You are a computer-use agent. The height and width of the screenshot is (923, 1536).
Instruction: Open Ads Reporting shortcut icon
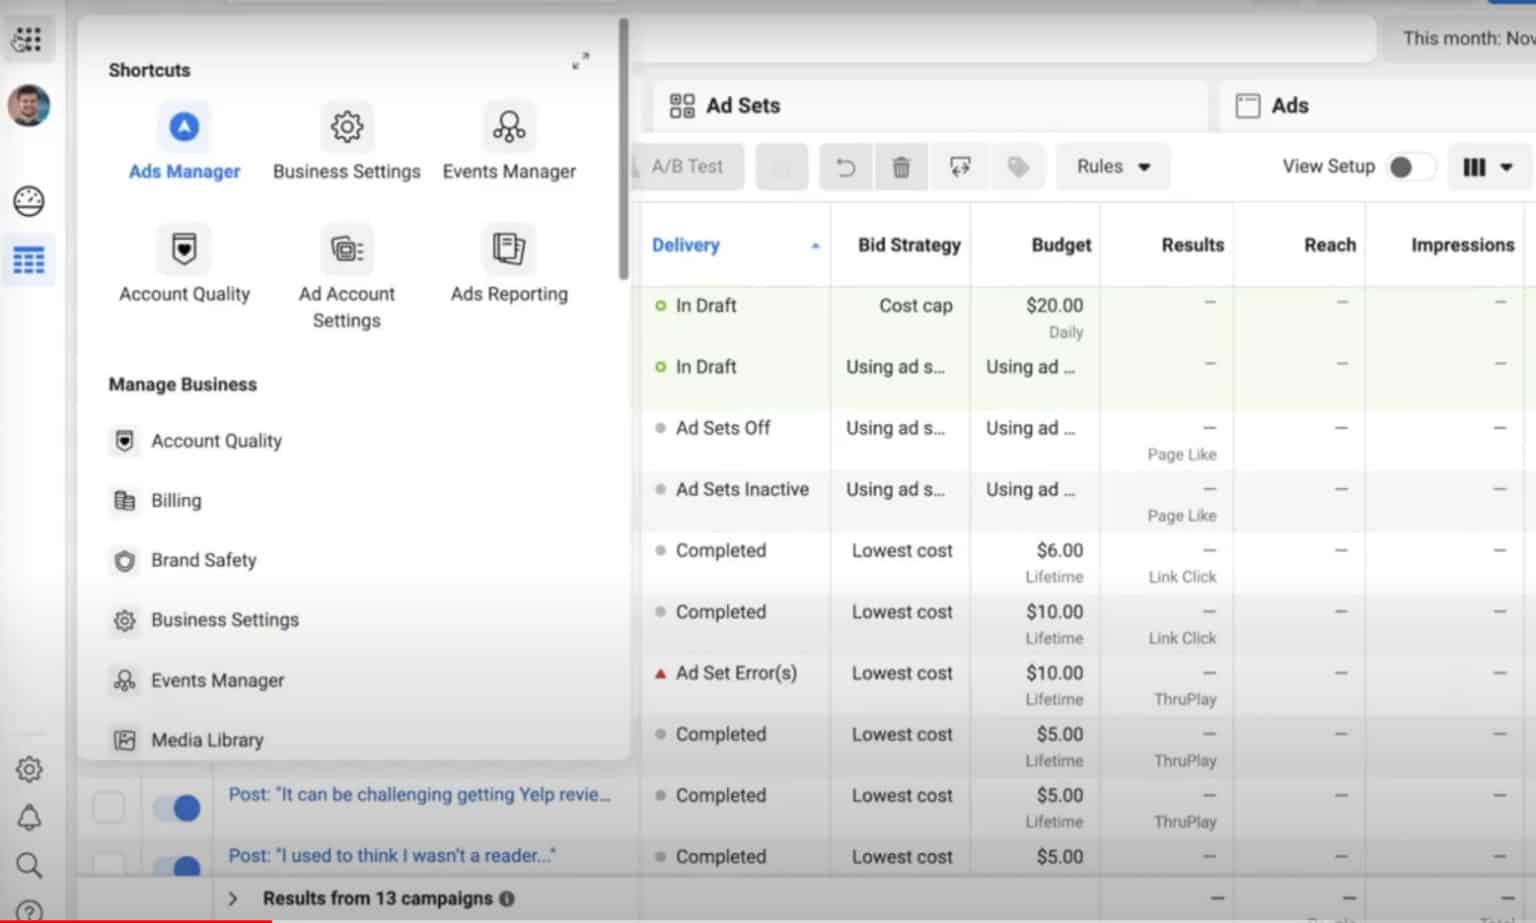coord(508,249)
